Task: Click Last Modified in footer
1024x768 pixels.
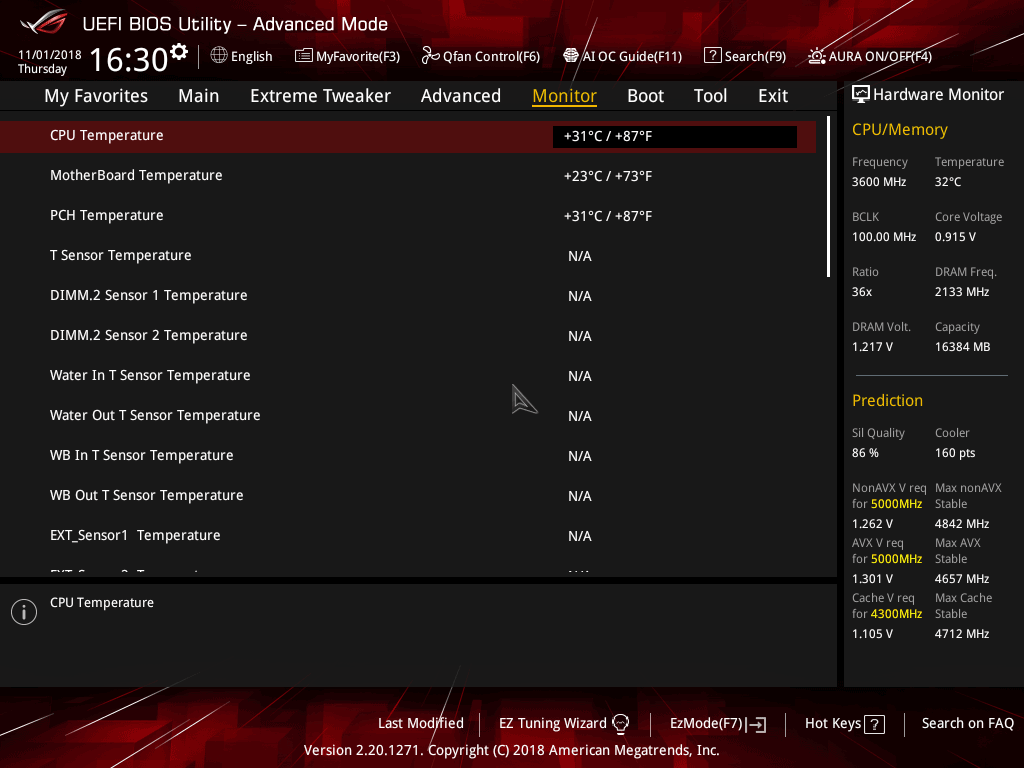Action: (x=421, y=724)
